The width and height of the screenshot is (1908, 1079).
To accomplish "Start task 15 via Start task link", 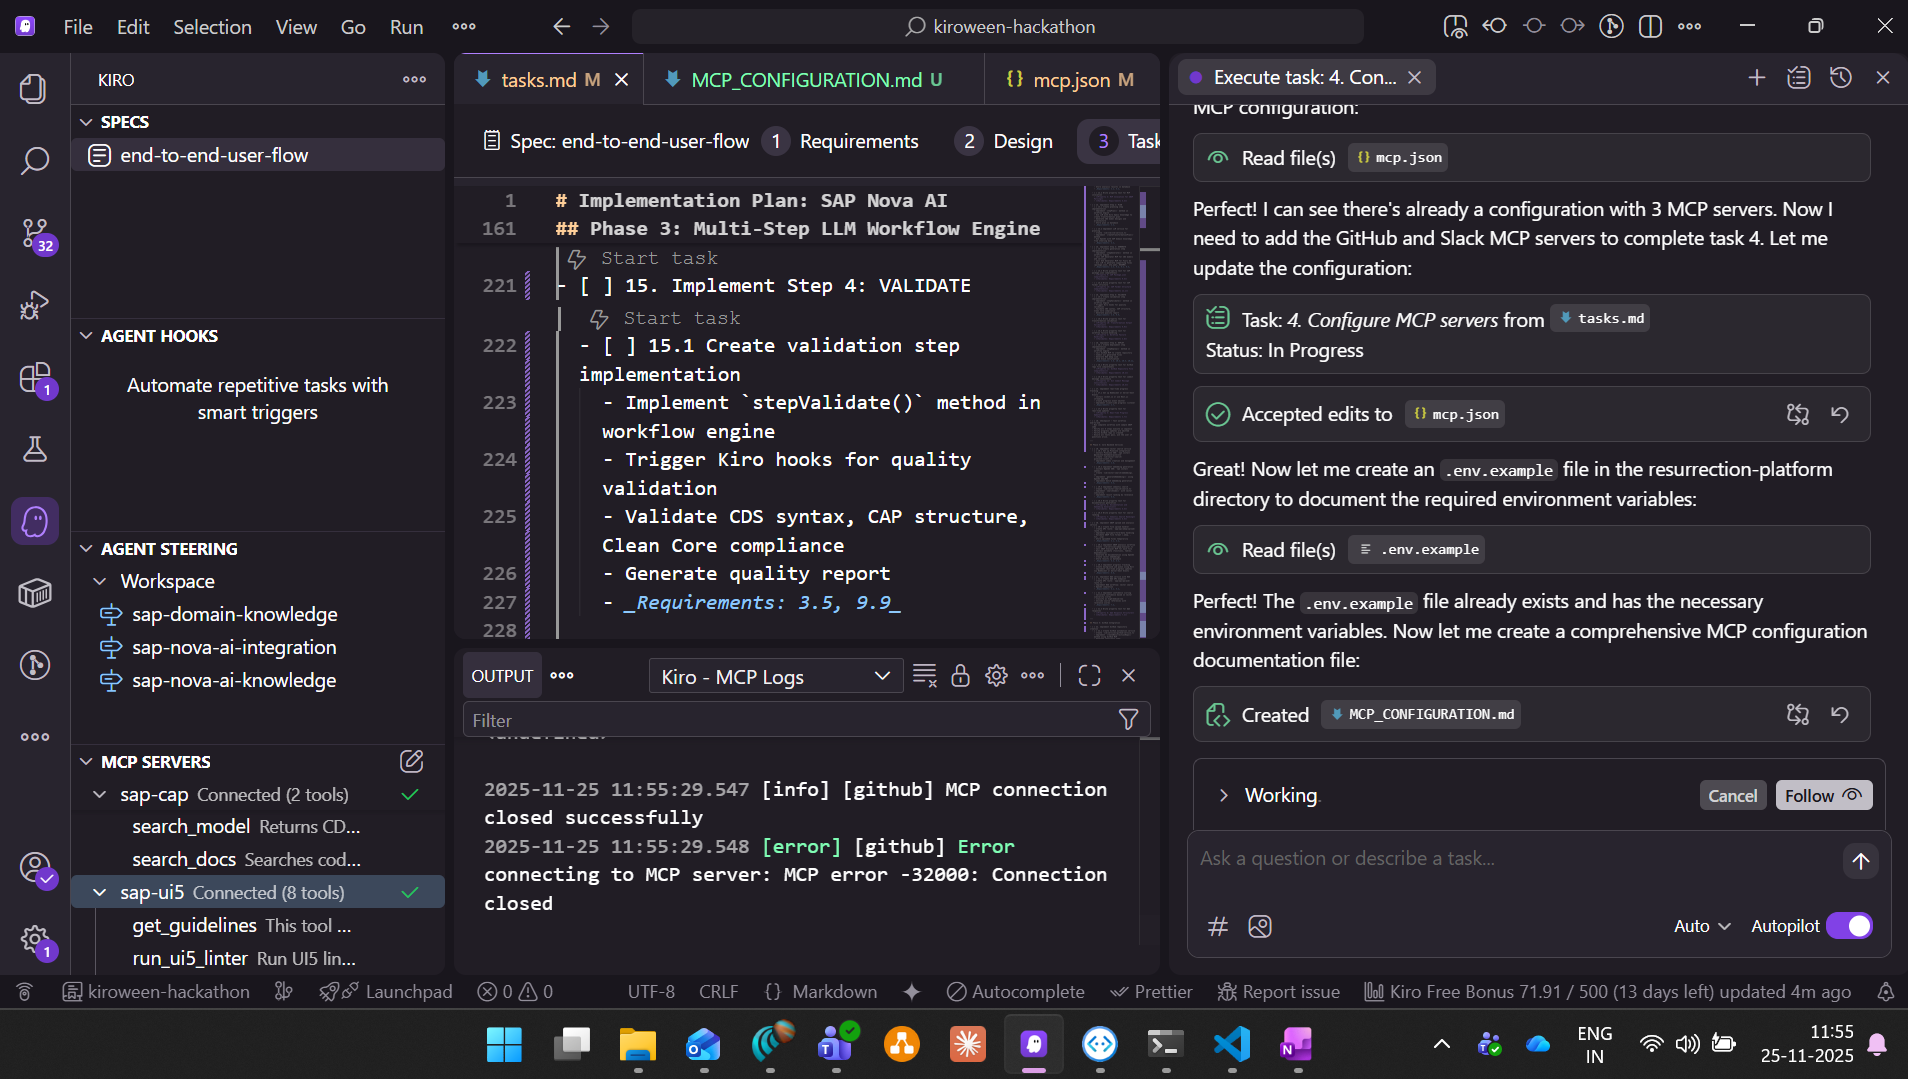I will [x=659, y=259].
